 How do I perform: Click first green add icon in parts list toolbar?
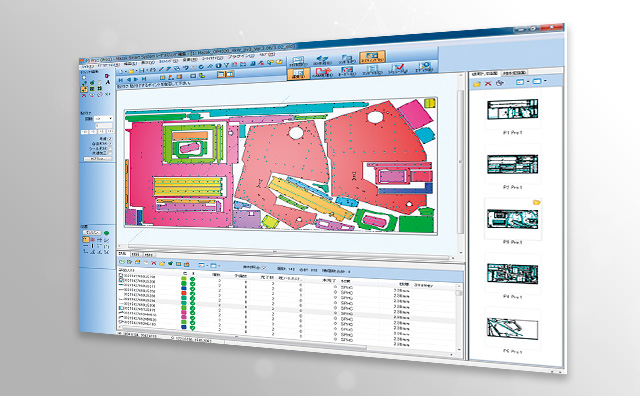[x=121, y=262]
